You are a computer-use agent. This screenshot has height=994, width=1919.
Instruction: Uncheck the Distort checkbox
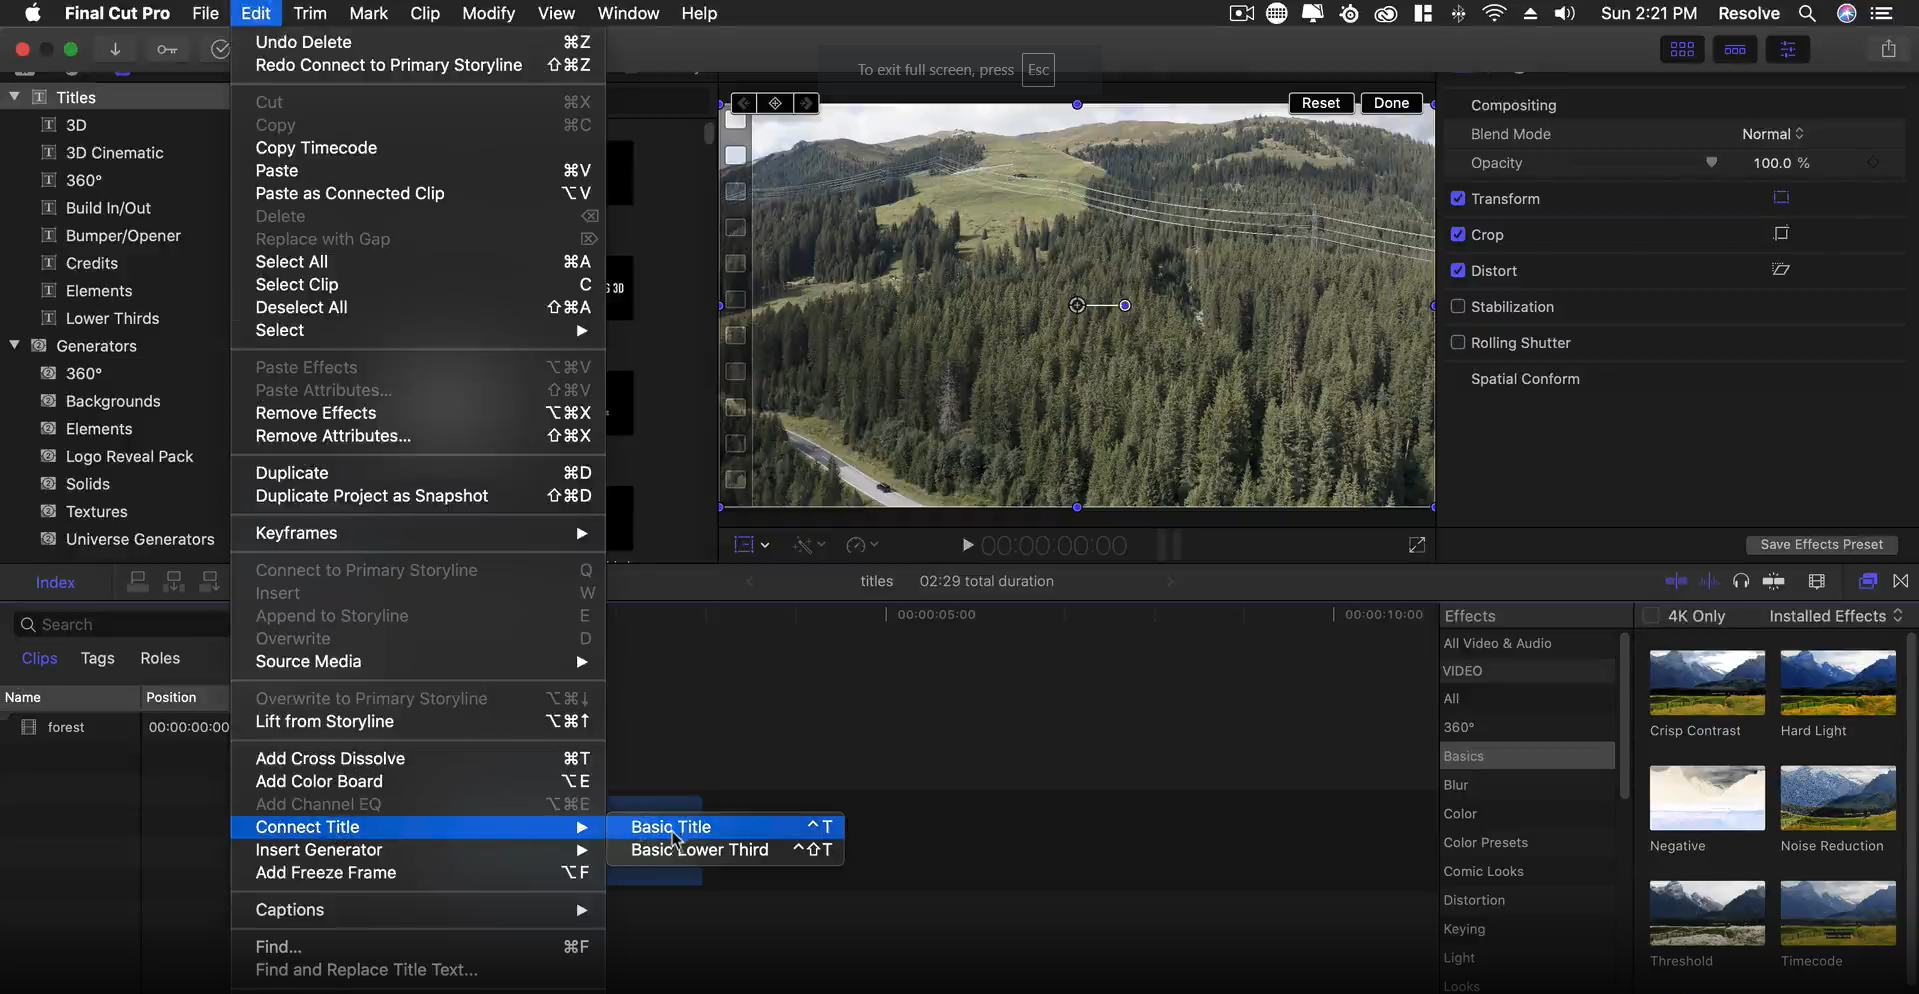[x=1458, y=270]
